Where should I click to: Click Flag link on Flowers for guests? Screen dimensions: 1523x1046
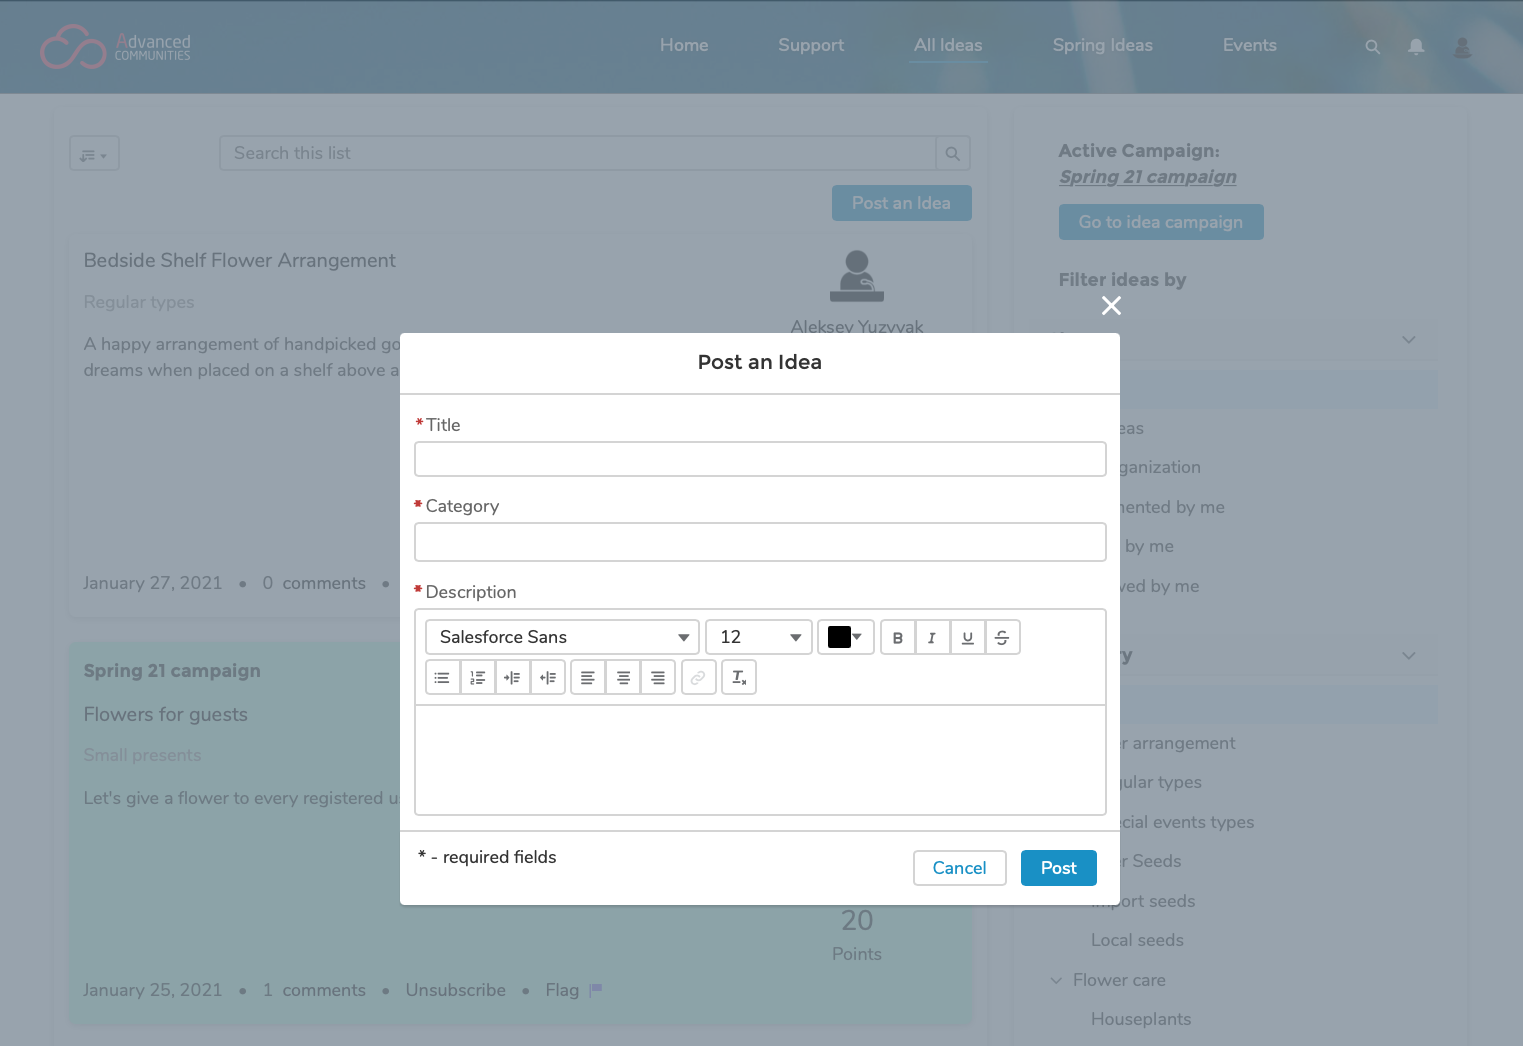pyautogui.click(x=562, y=990)
